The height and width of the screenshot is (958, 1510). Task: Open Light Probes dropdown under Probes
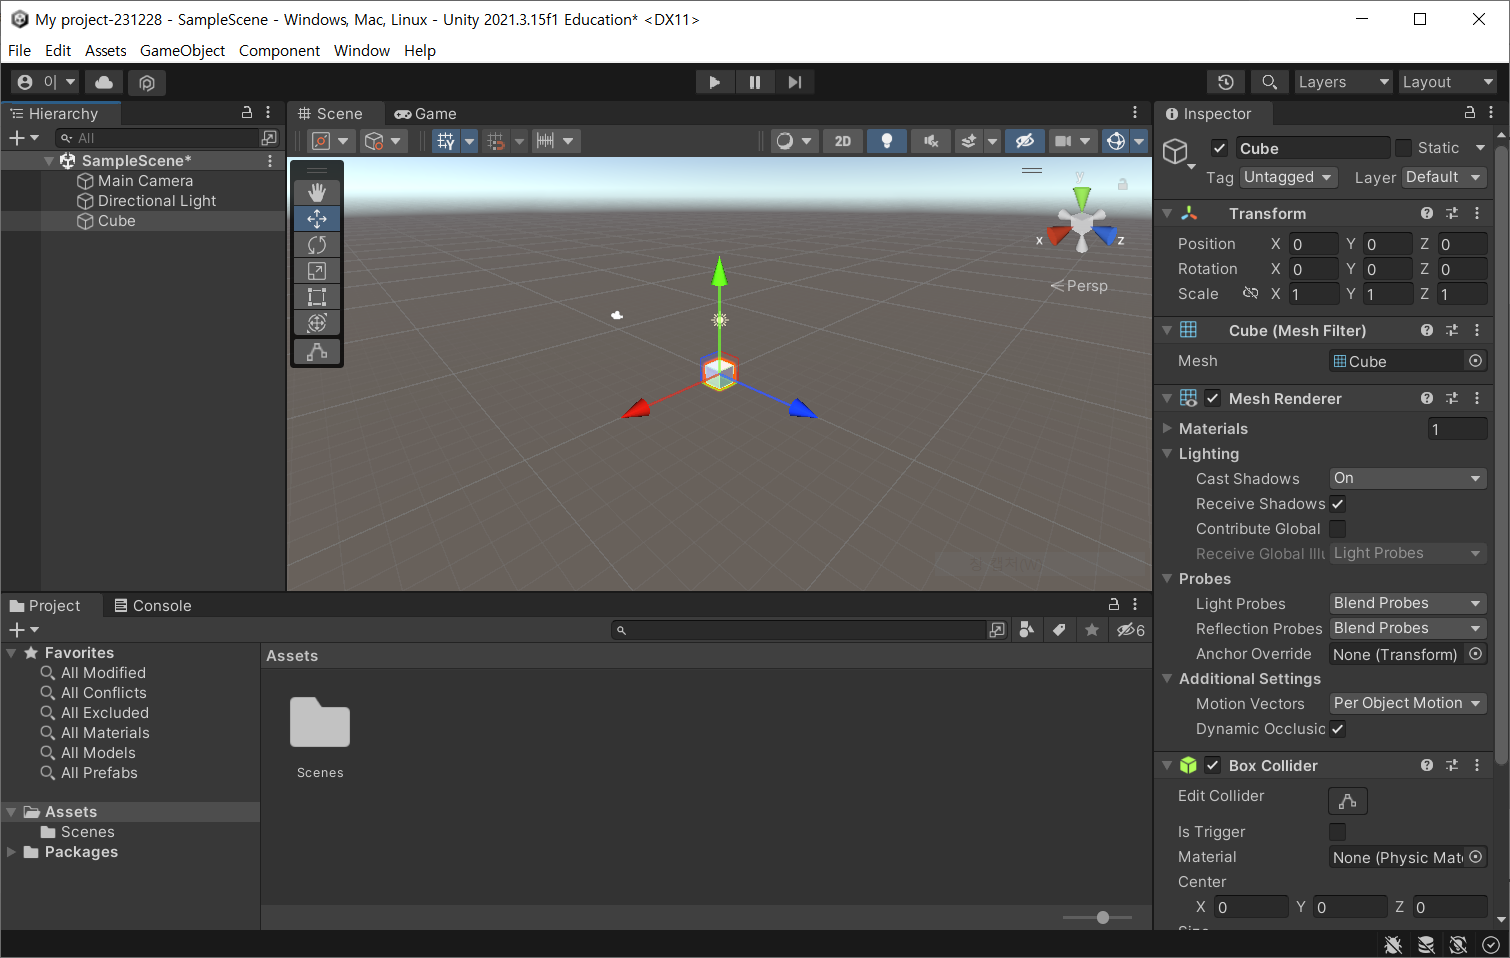(1408, 603)
